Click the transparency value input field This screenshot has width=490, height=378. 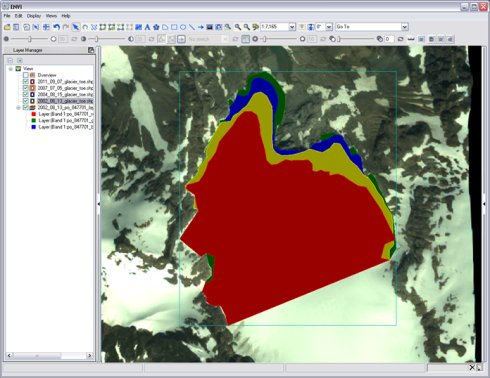coord(389,39)
